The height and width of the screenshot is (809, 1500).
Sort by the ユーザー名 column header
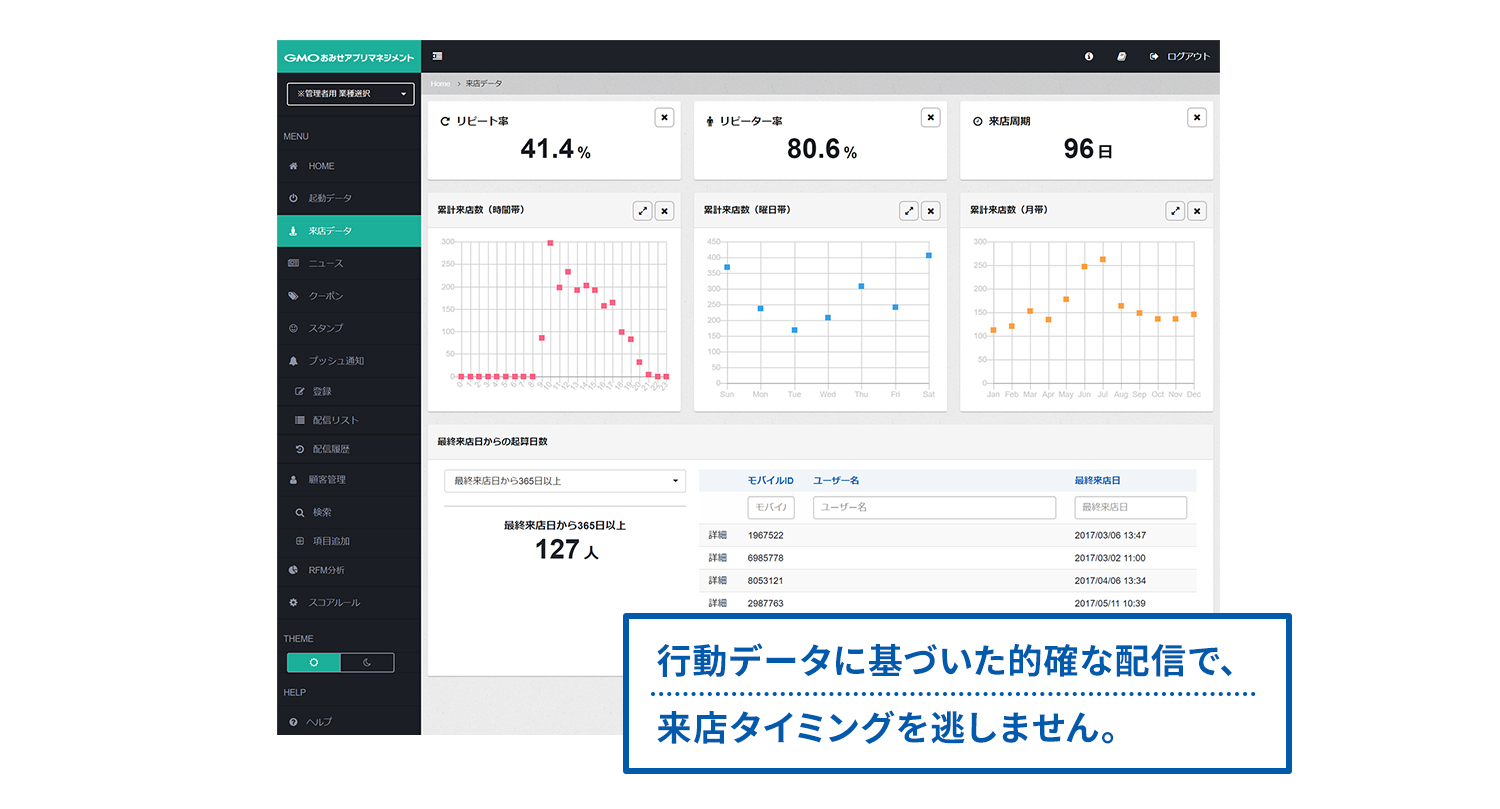[x=836, y=481]
